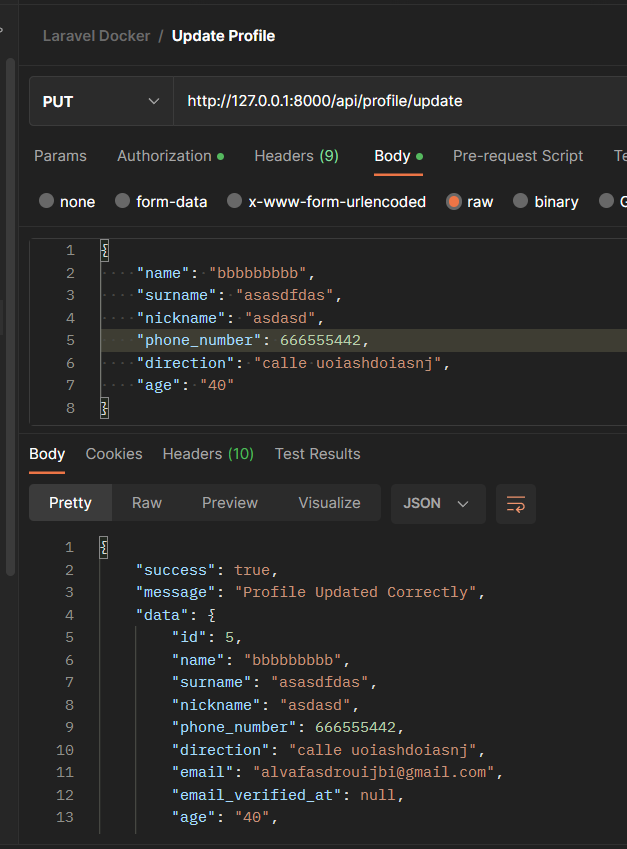
Task: Activate word wrap in the response viewer
Action: pyautogui.click(x=515, y=504)
